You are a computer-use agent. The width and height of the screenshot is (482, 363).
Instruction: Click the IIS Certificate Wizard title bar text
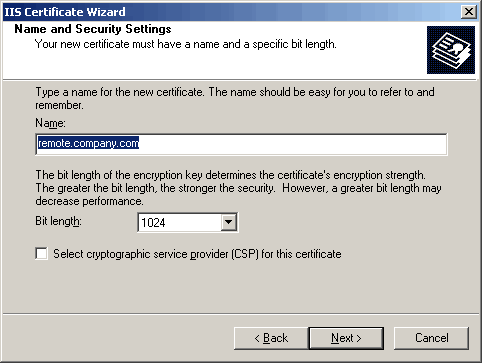coord(65,12)
